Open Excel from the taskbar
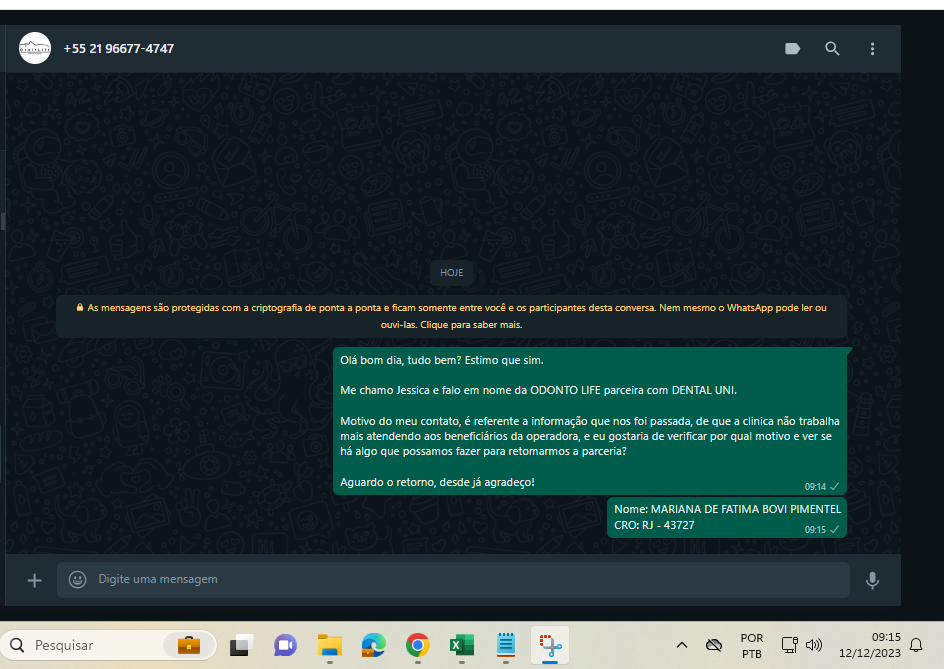The width and height of the screenshot is (944, 669). (462, 645)
